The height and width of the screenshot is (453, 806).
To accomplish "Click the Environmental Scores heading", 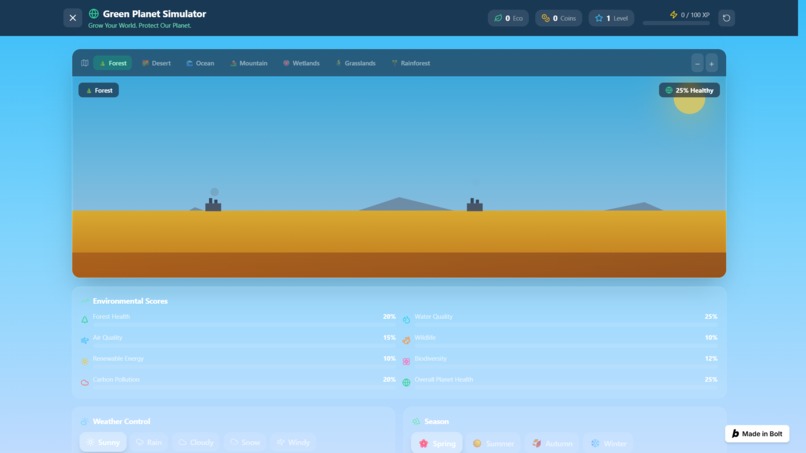I will coord(130,301).
